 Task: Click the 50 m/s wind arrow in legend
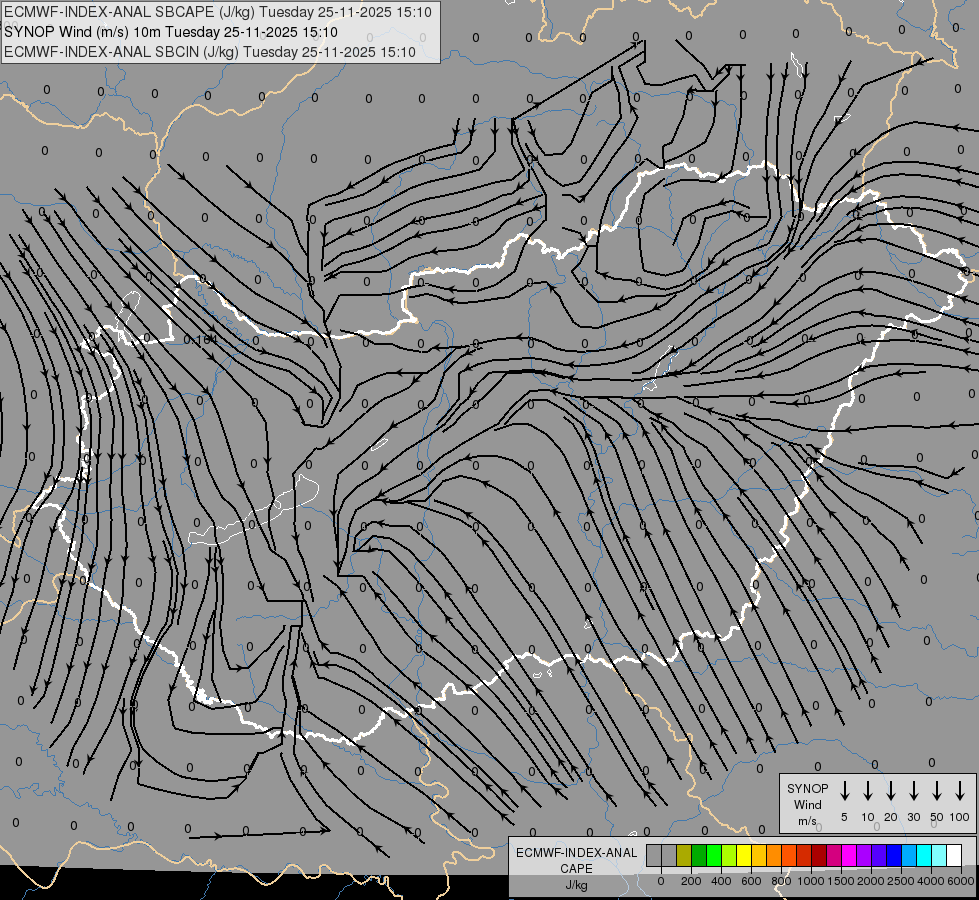[x=937, y=790]
